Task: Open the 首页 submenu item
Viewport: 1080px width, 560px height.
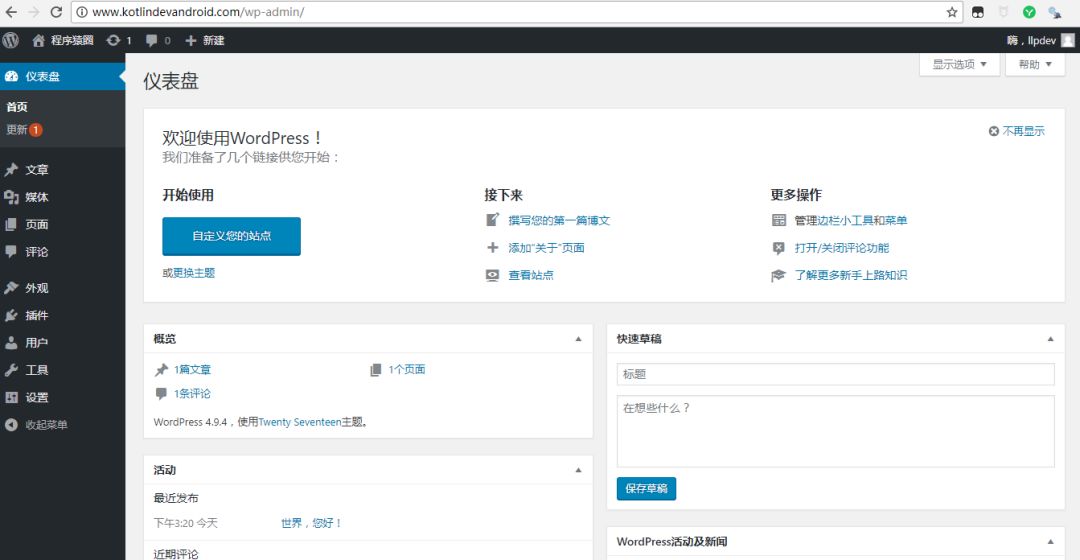Action: (x=17, y=107)
